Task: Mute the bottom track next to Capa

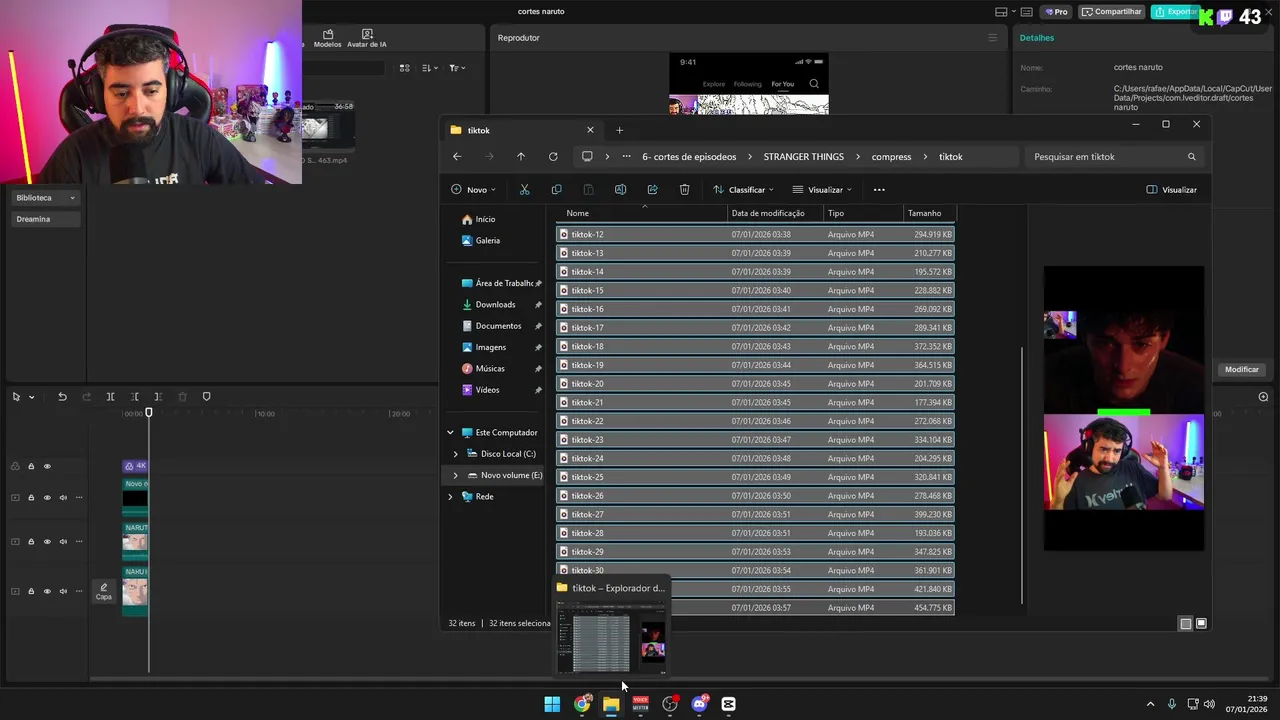Action: (63, 591)
